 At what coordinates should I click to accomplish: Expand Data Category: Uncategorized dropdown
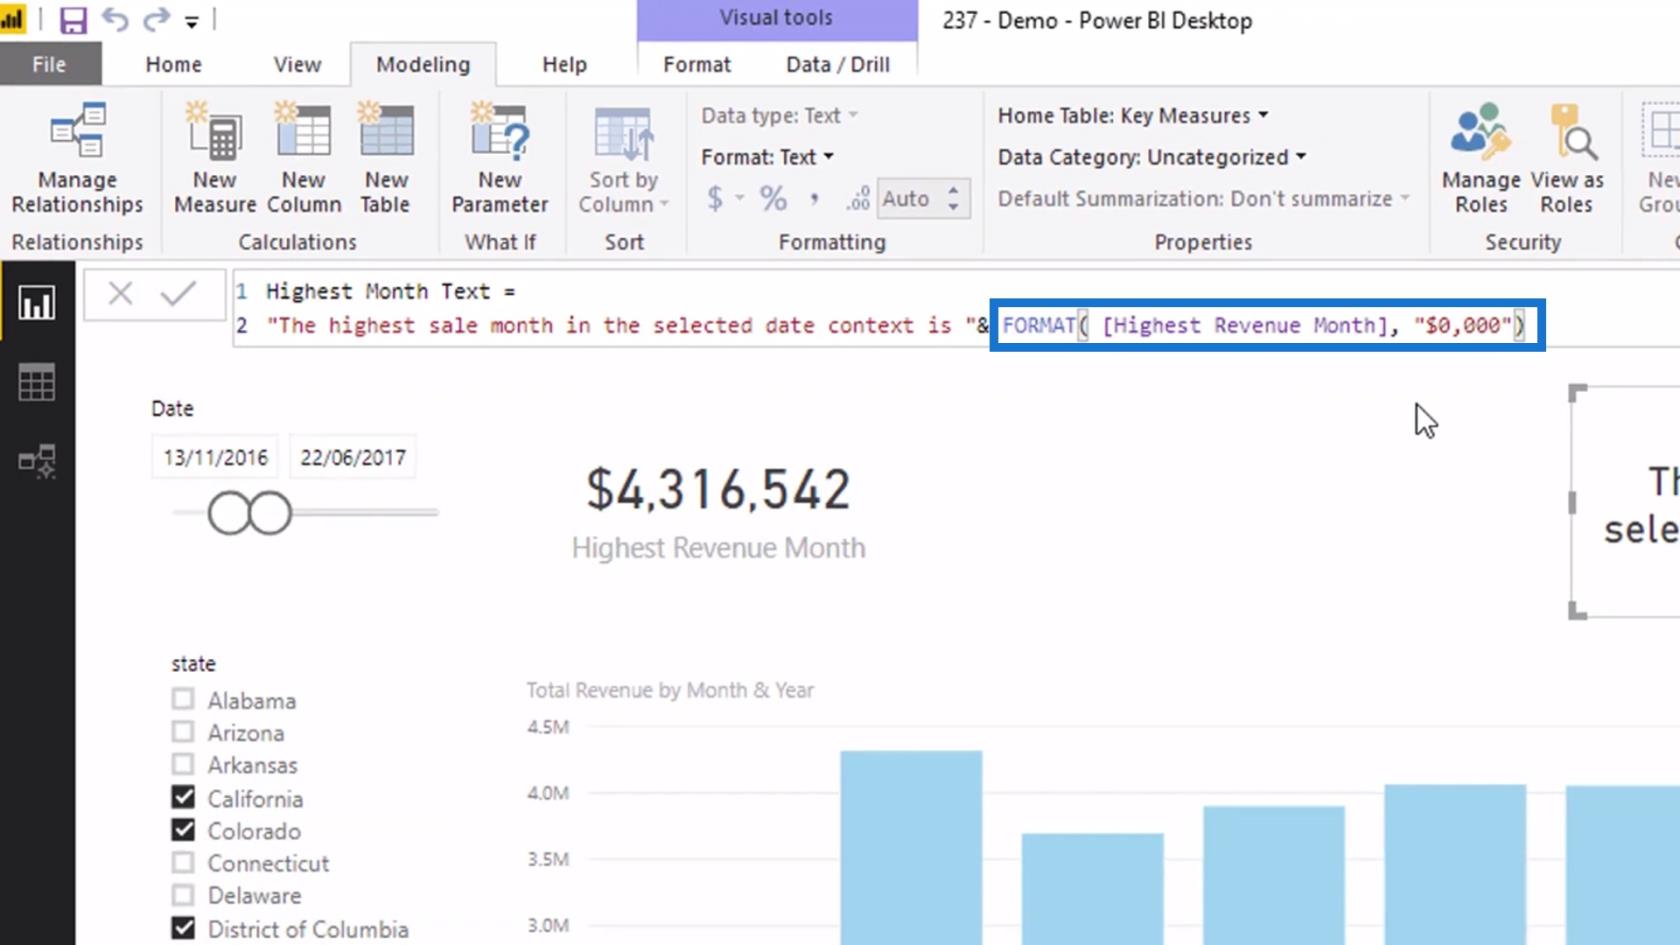pos(1152,157)
